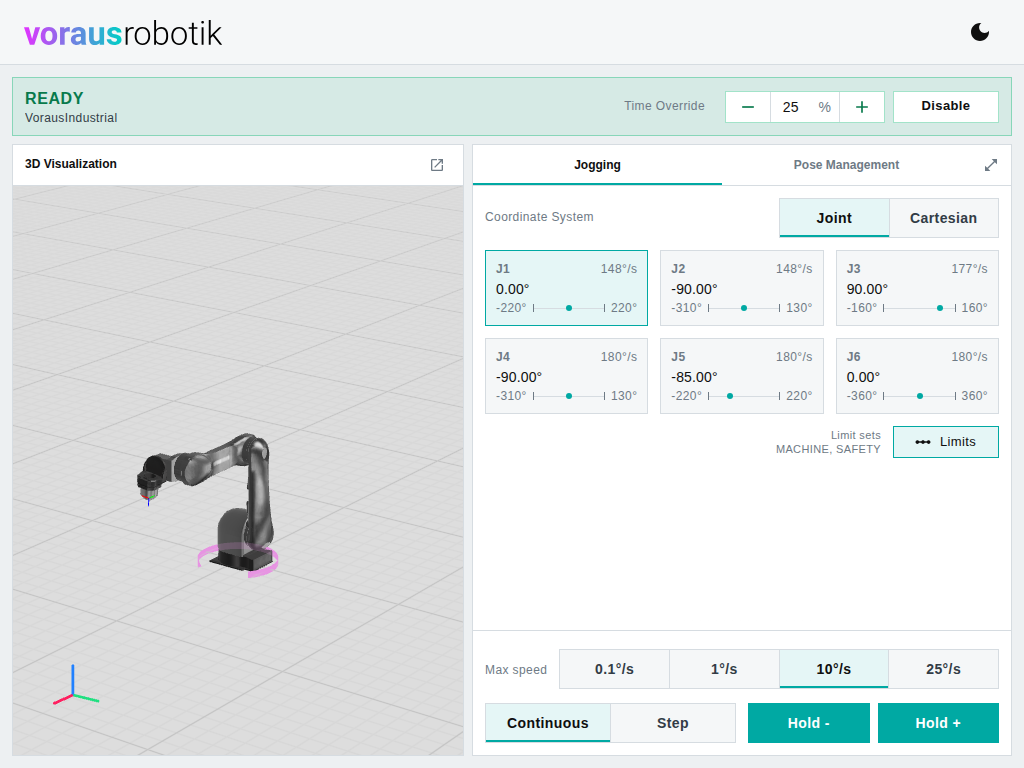Set max speed to 10°/s

pyautogui.click(x=833, y=669)
